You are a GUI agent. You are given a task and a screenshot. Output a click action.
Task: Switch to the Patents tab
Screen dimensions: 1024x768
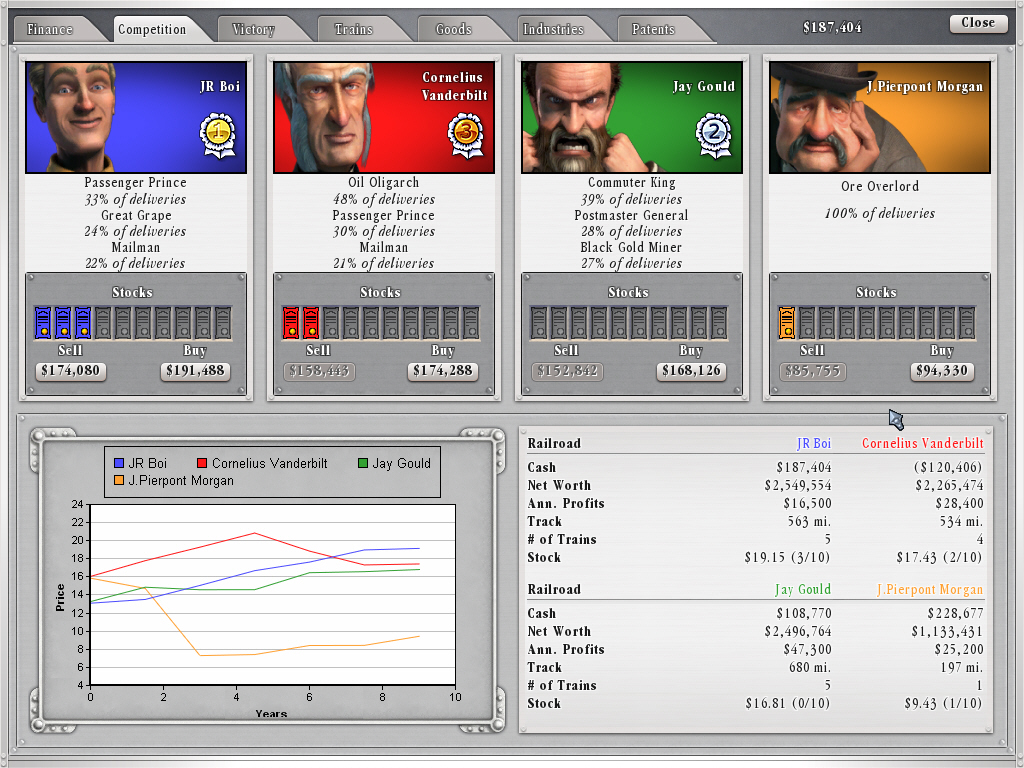(x=653, y=29)
